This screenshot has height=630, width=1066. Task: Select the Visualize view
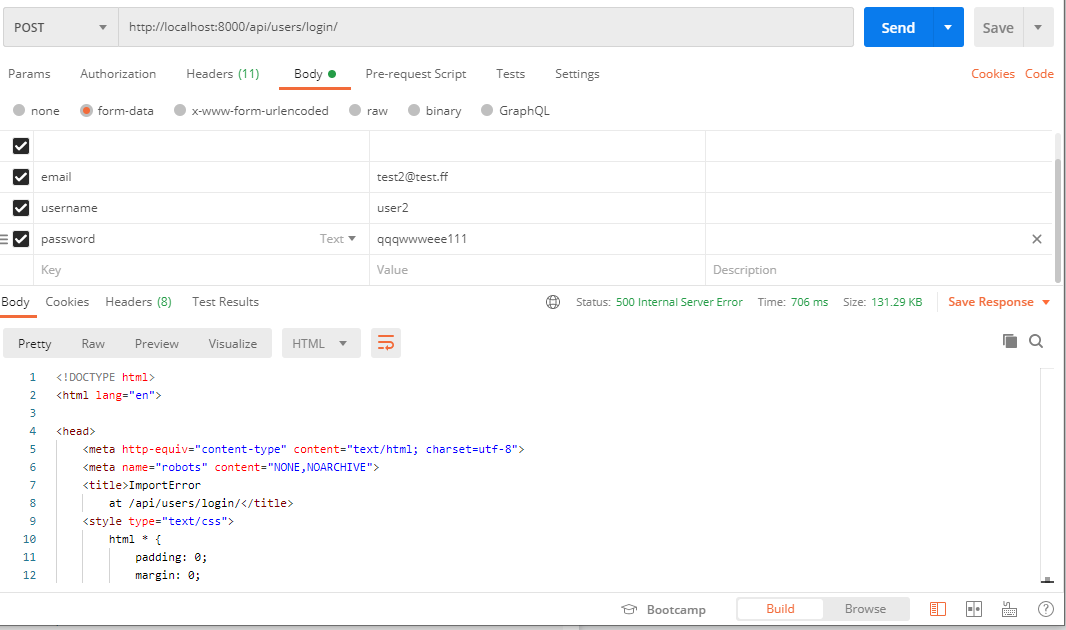click(x=233, y=343)
